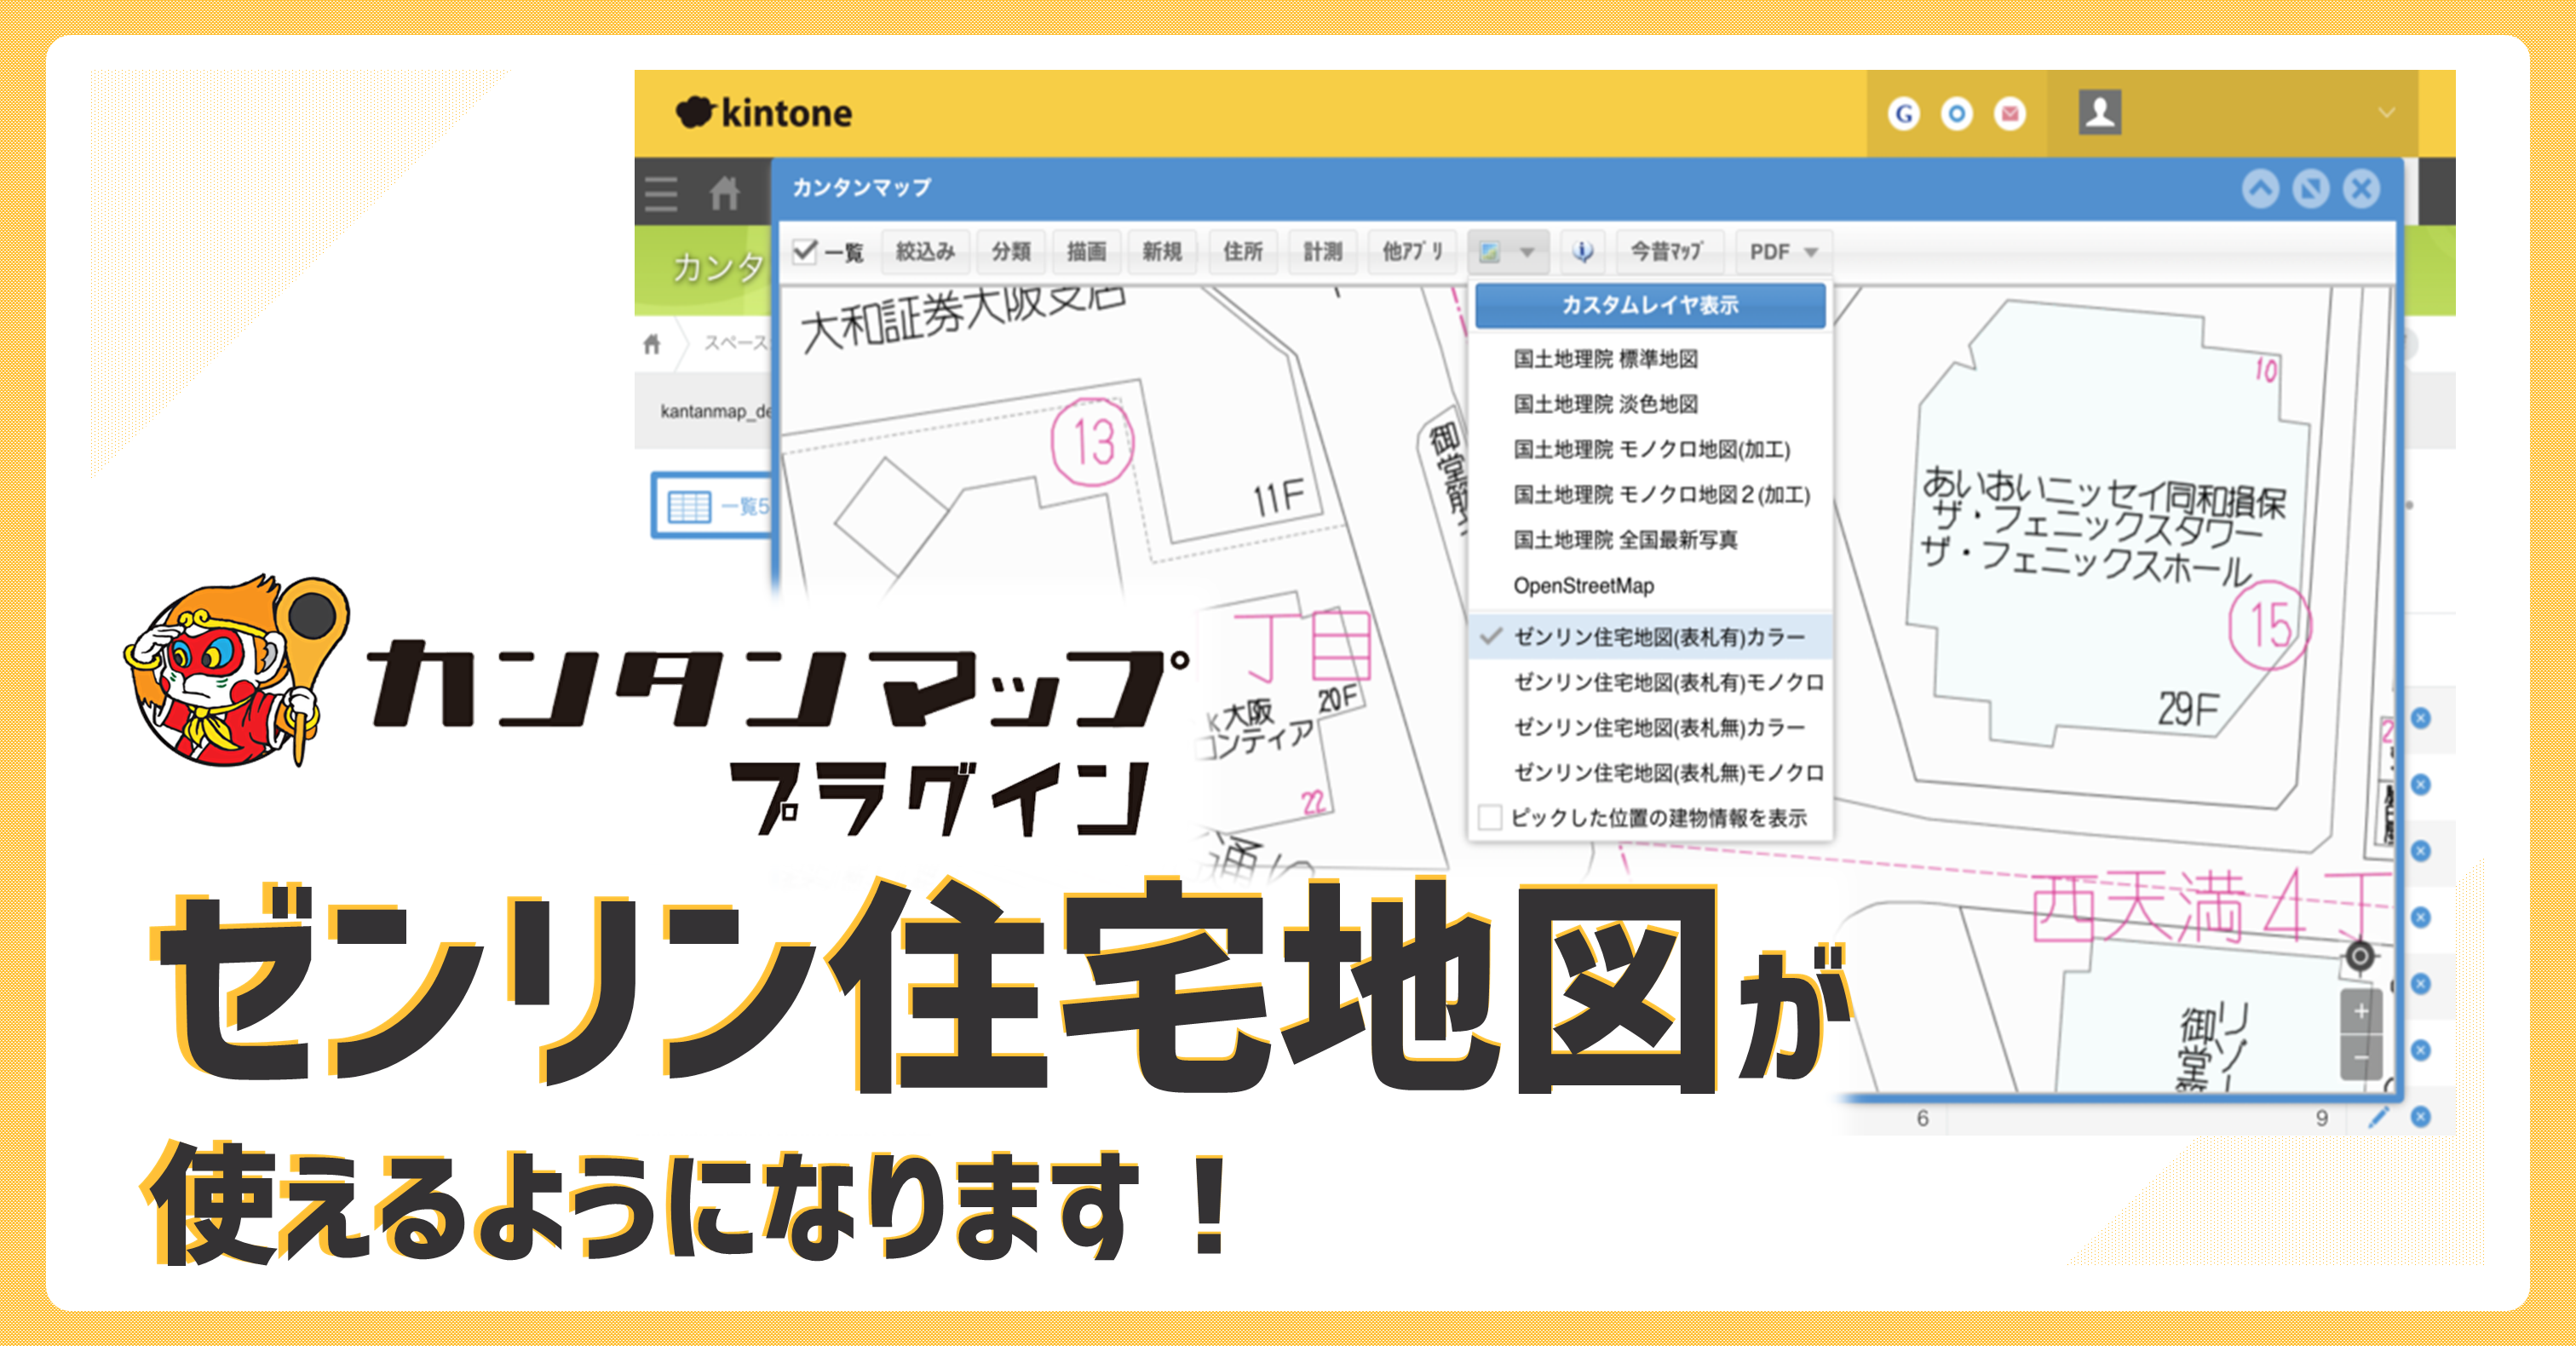Expand the account dropdown chevron

(x=2386, y=113)
